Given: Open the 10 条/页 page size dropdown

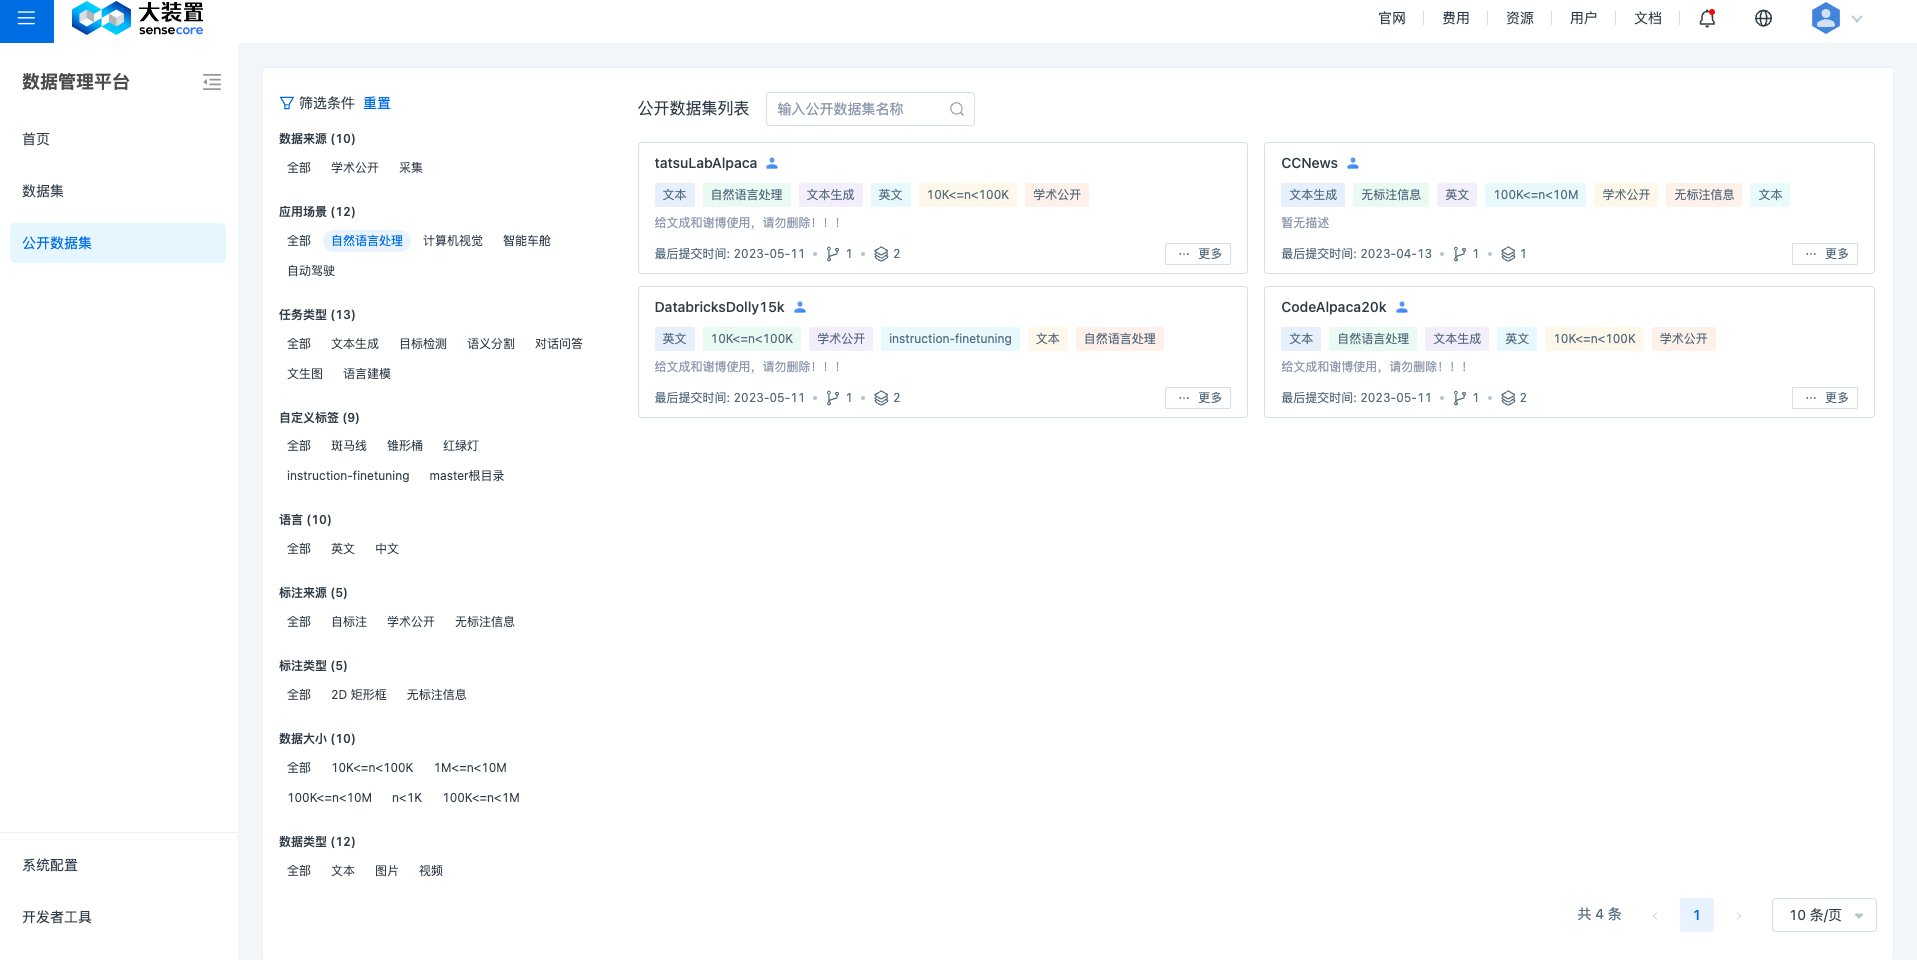Looking at the screenshot, I should (x=1823, y=915).
